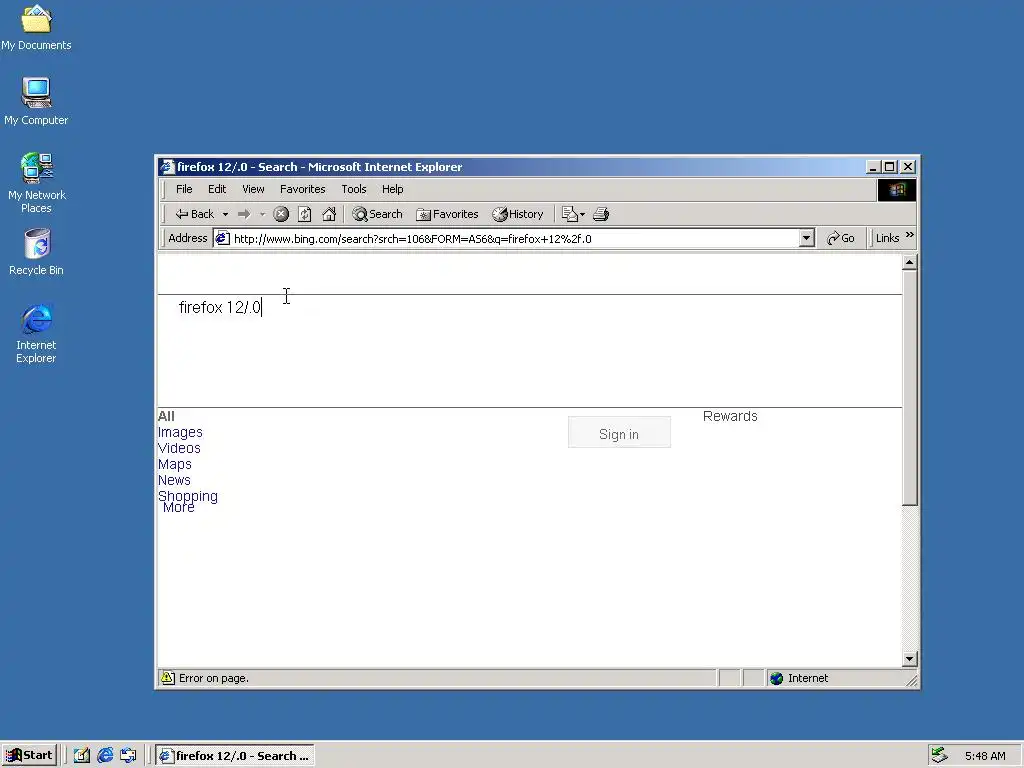Open the Search pane toolbar button
The height and width of the screenshot is (768, 1024).
pyautogui.click(x=377, y=214)
